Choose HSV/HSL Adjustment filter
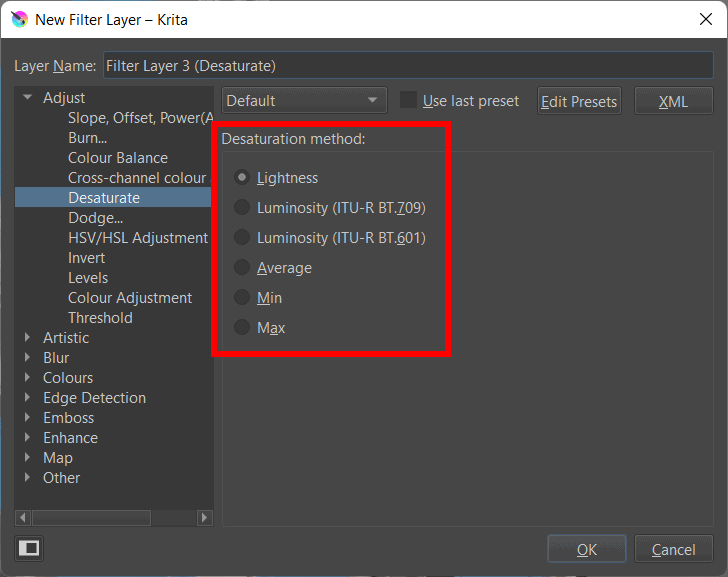 (x=137, y=238)
